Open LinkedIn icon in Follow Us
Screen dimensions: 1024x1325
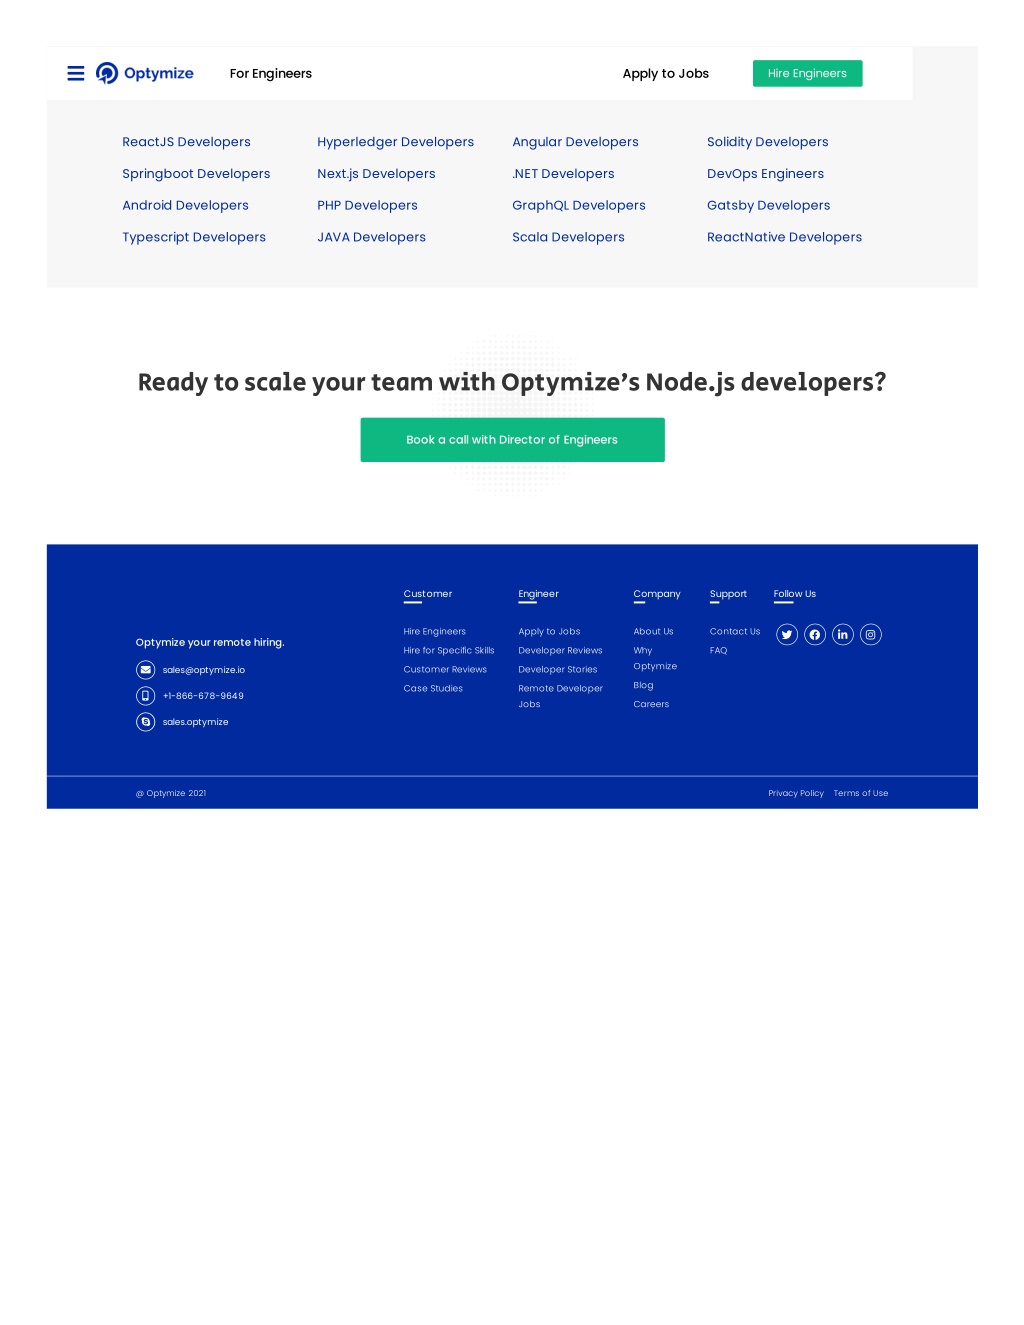click(843, 635)
